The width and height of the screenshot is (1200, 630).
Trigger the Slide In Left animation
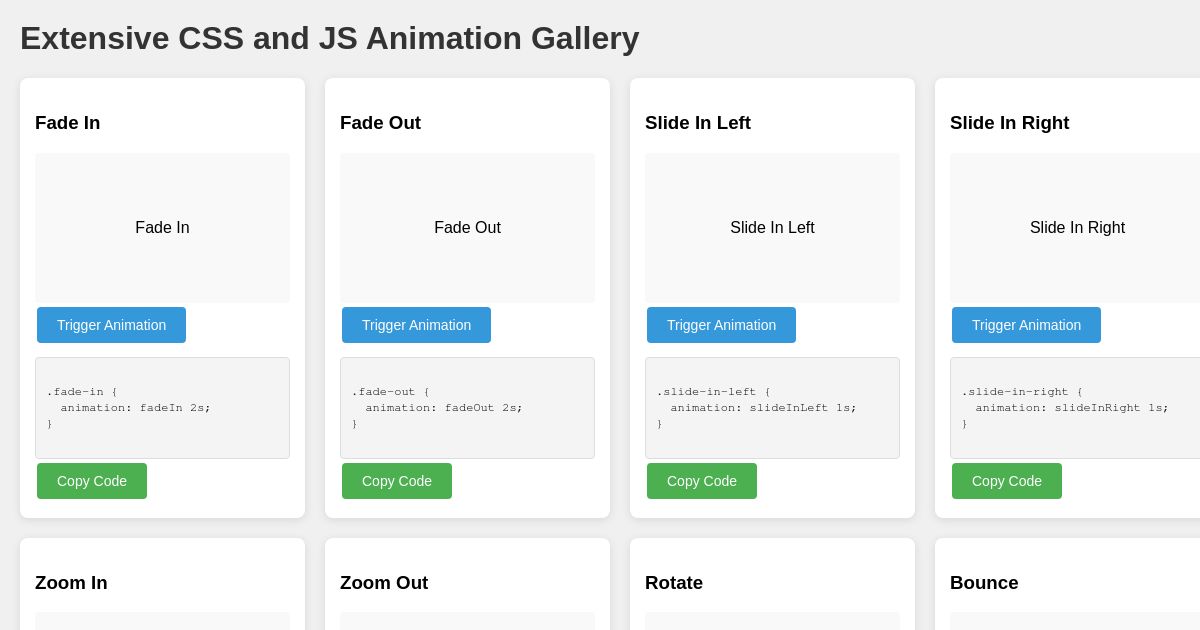pos(721,325)
